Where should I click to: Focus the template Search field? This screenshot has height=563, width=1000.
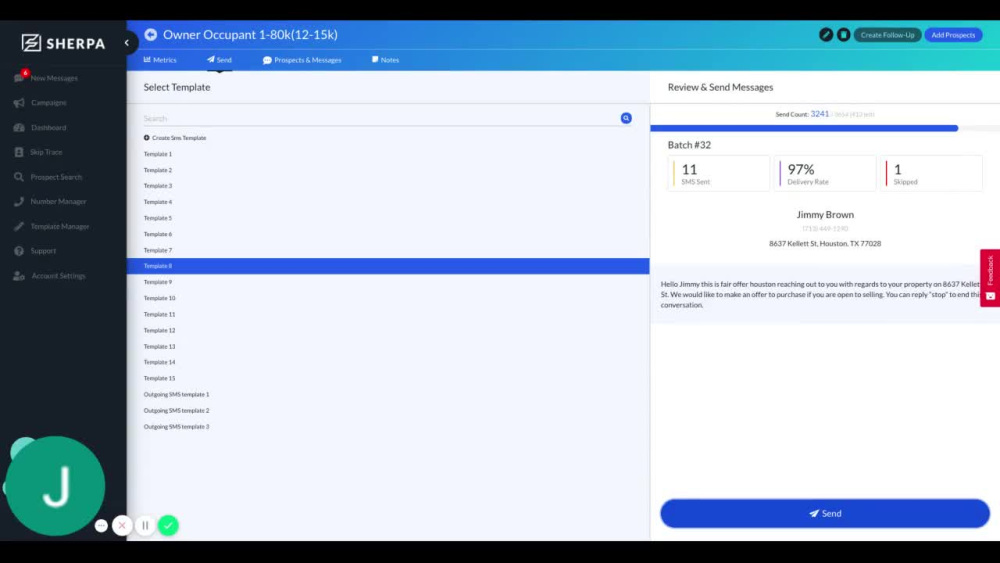380,119
